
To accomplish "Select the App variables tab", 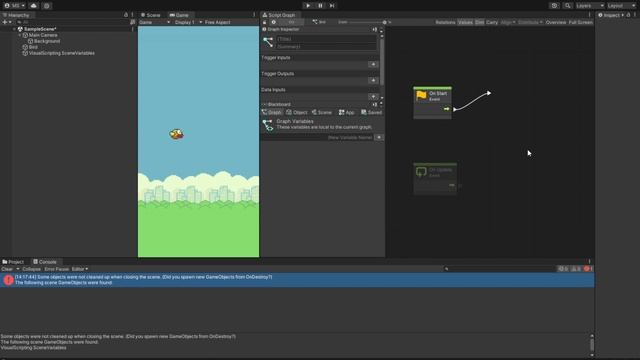I will tap(347, 112).
